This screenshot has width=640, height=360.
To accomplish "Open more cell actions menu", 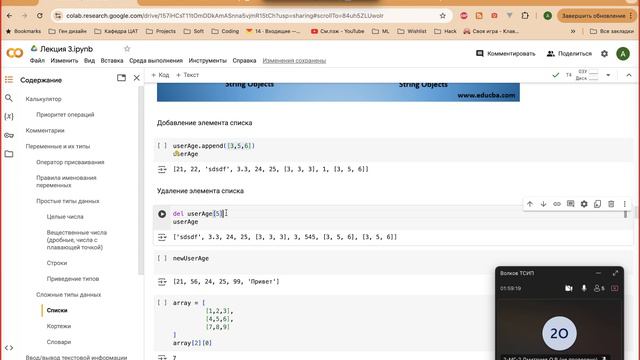I will pyautogui.click(x=624, y=204).
